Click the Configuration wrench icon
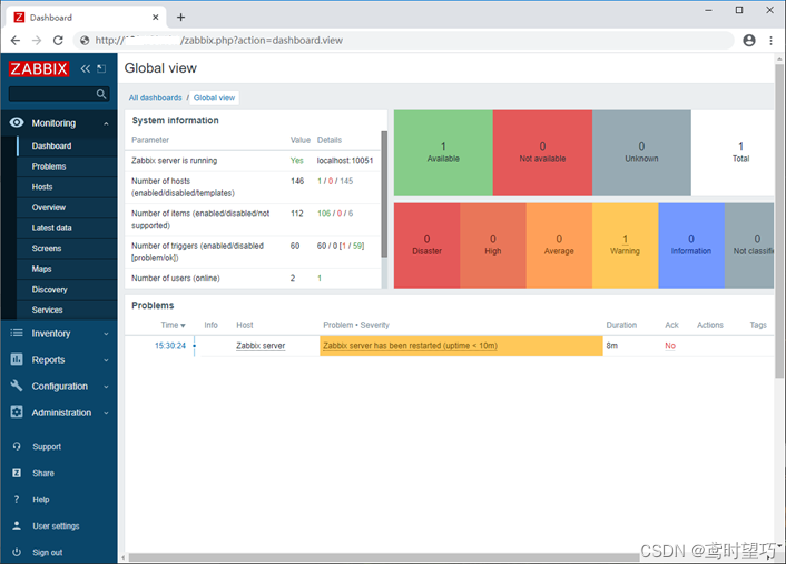The height and width of the screenshot is (569, 791). [16, 386]
